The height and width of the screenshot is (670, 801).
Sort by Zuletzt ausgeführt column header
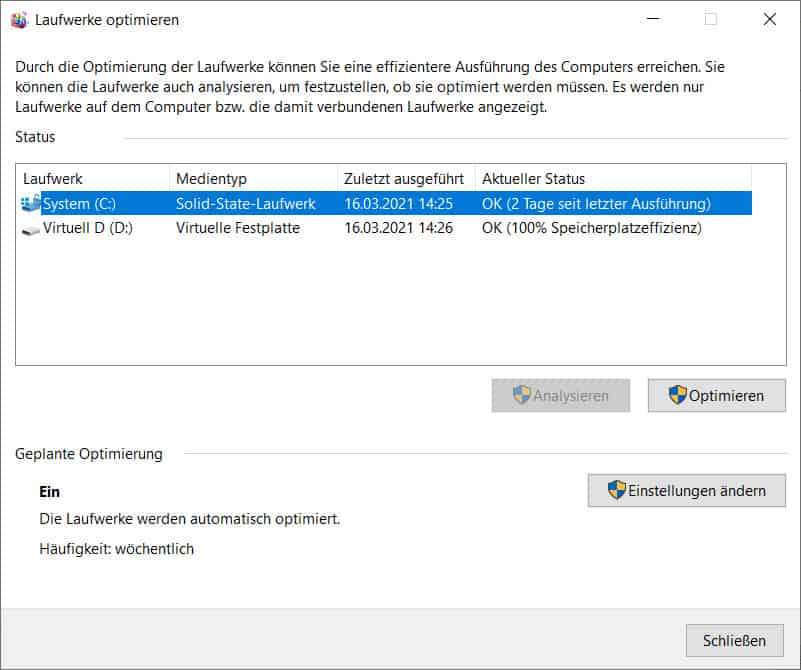coord(406,179)
